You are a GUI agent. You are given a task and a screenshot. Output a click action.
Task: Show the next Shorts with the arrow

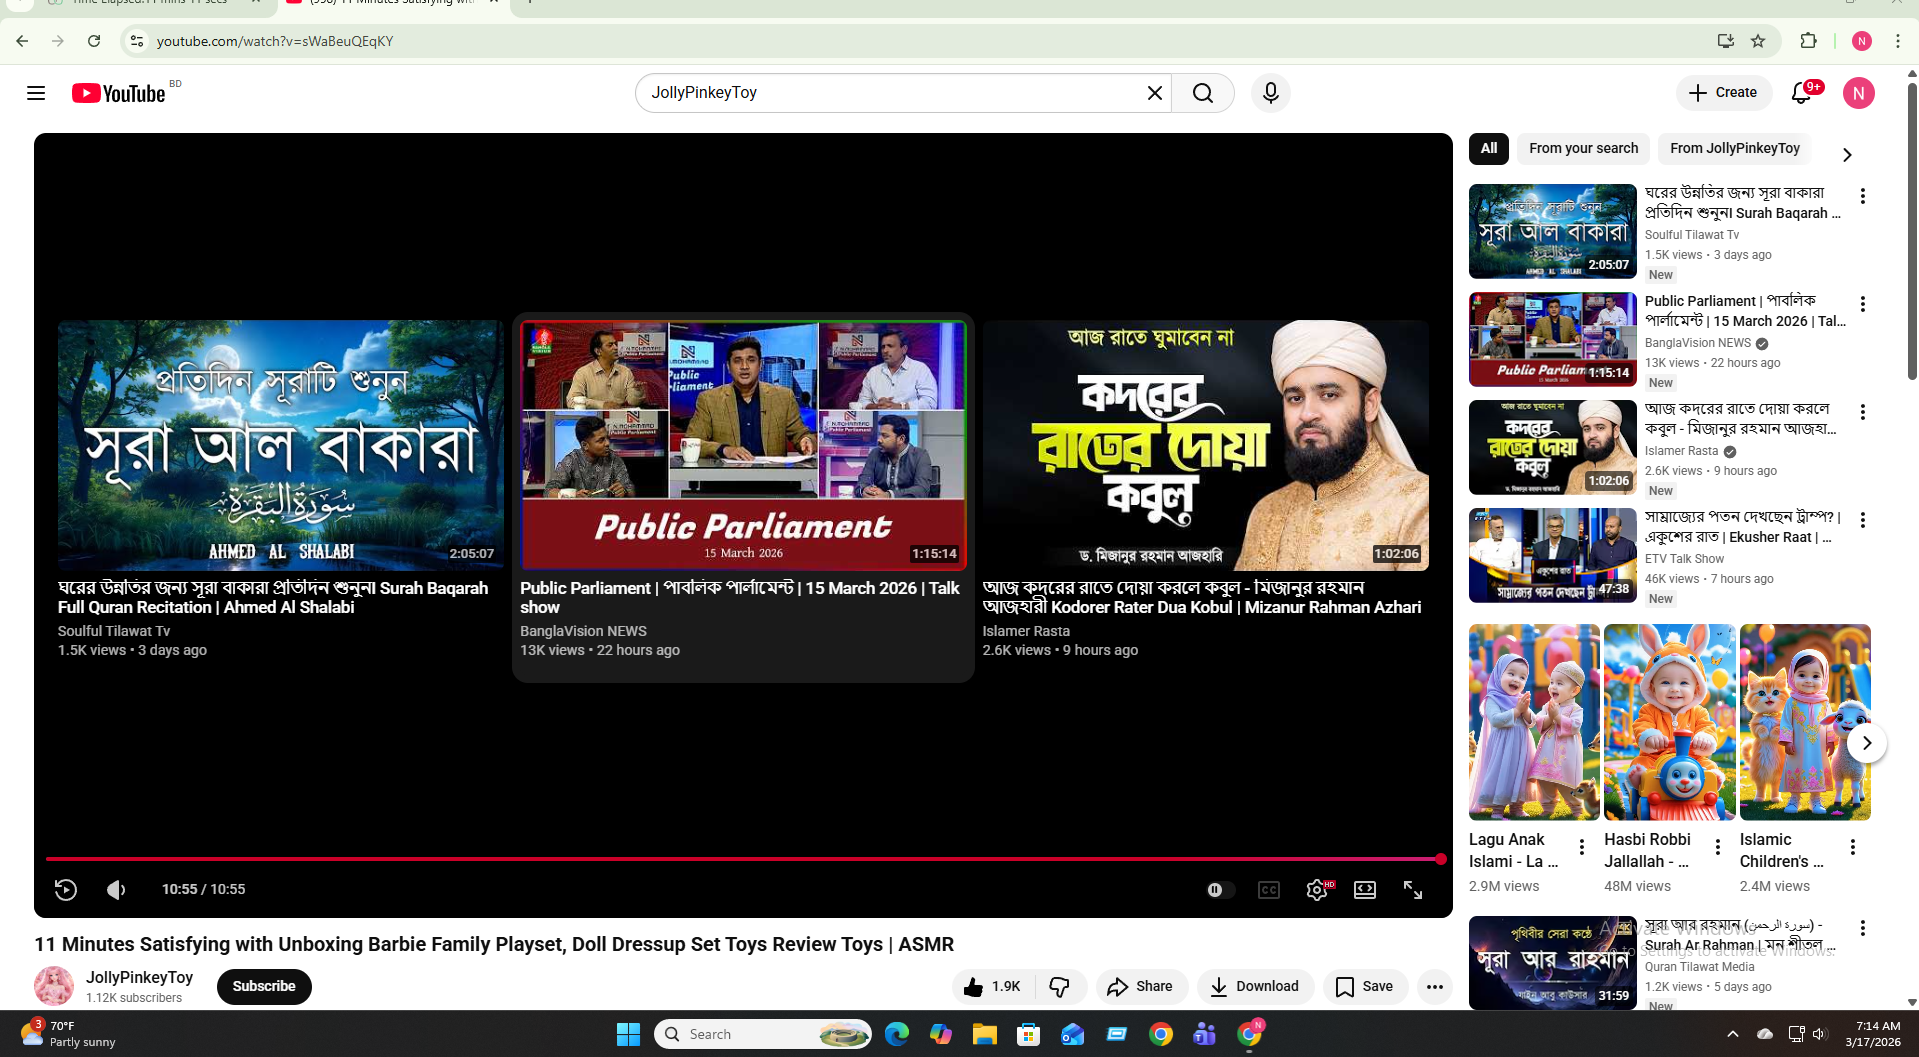[x=1866, y=743]
